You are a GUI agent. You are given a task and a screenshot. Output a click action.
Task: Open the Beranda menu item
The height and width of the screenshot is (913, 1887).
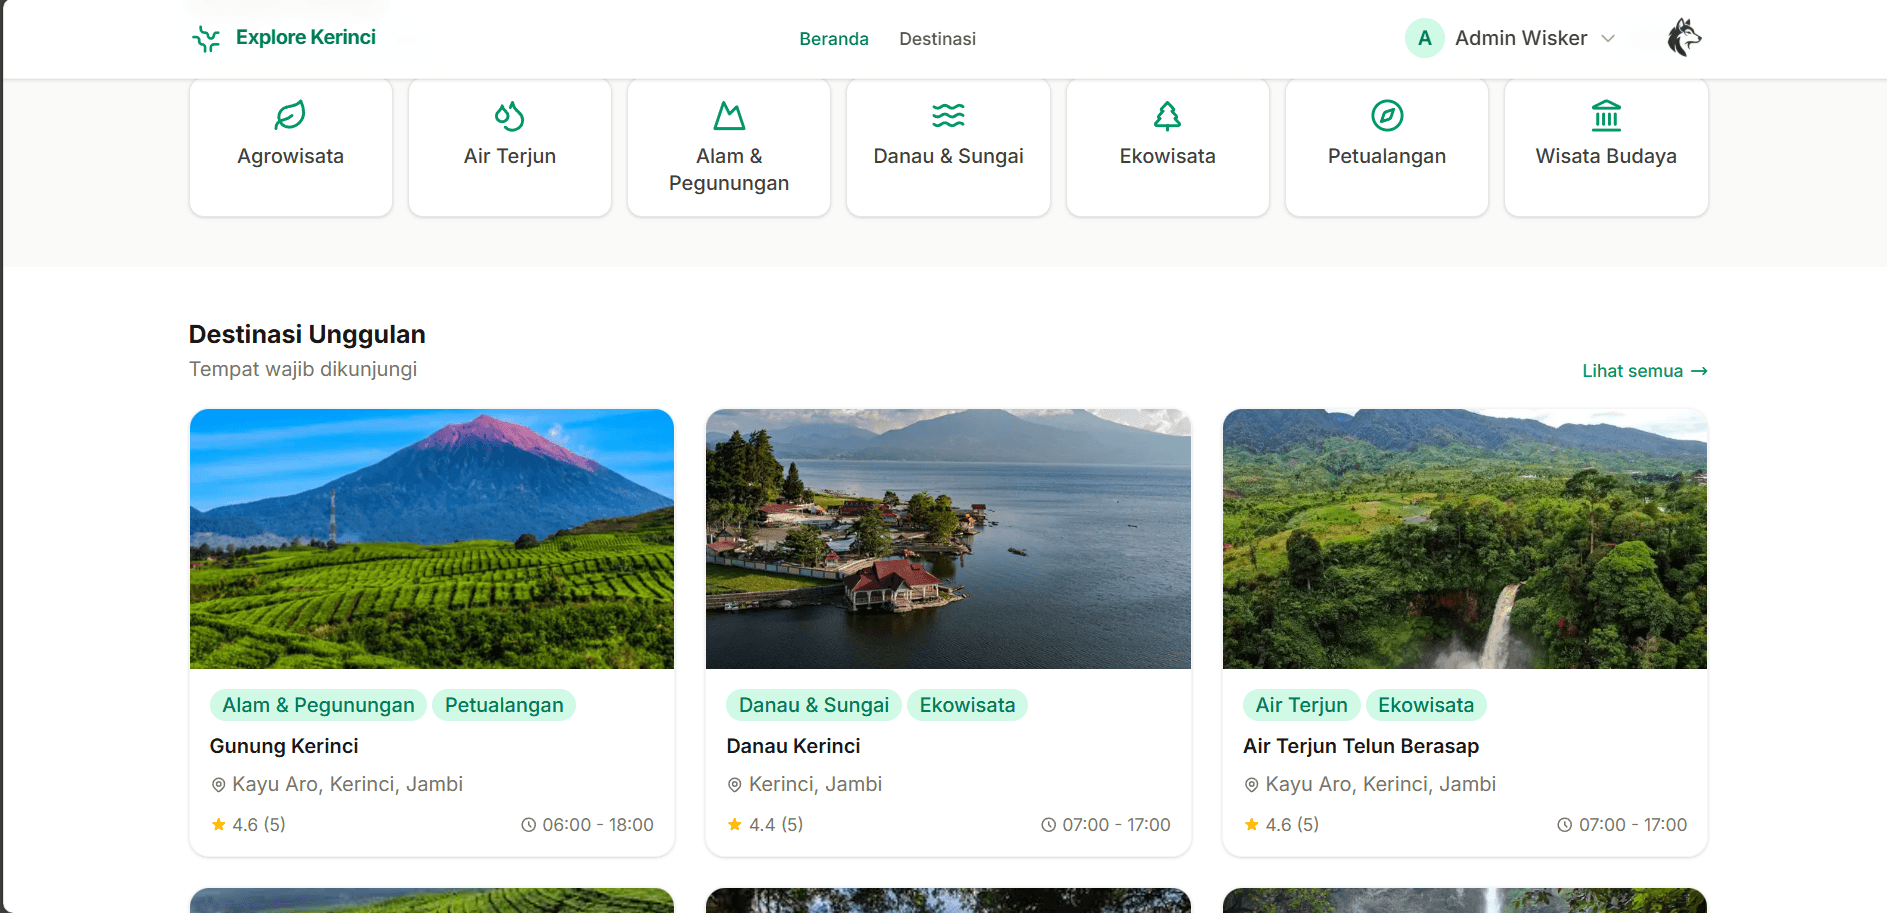(834, 38)
